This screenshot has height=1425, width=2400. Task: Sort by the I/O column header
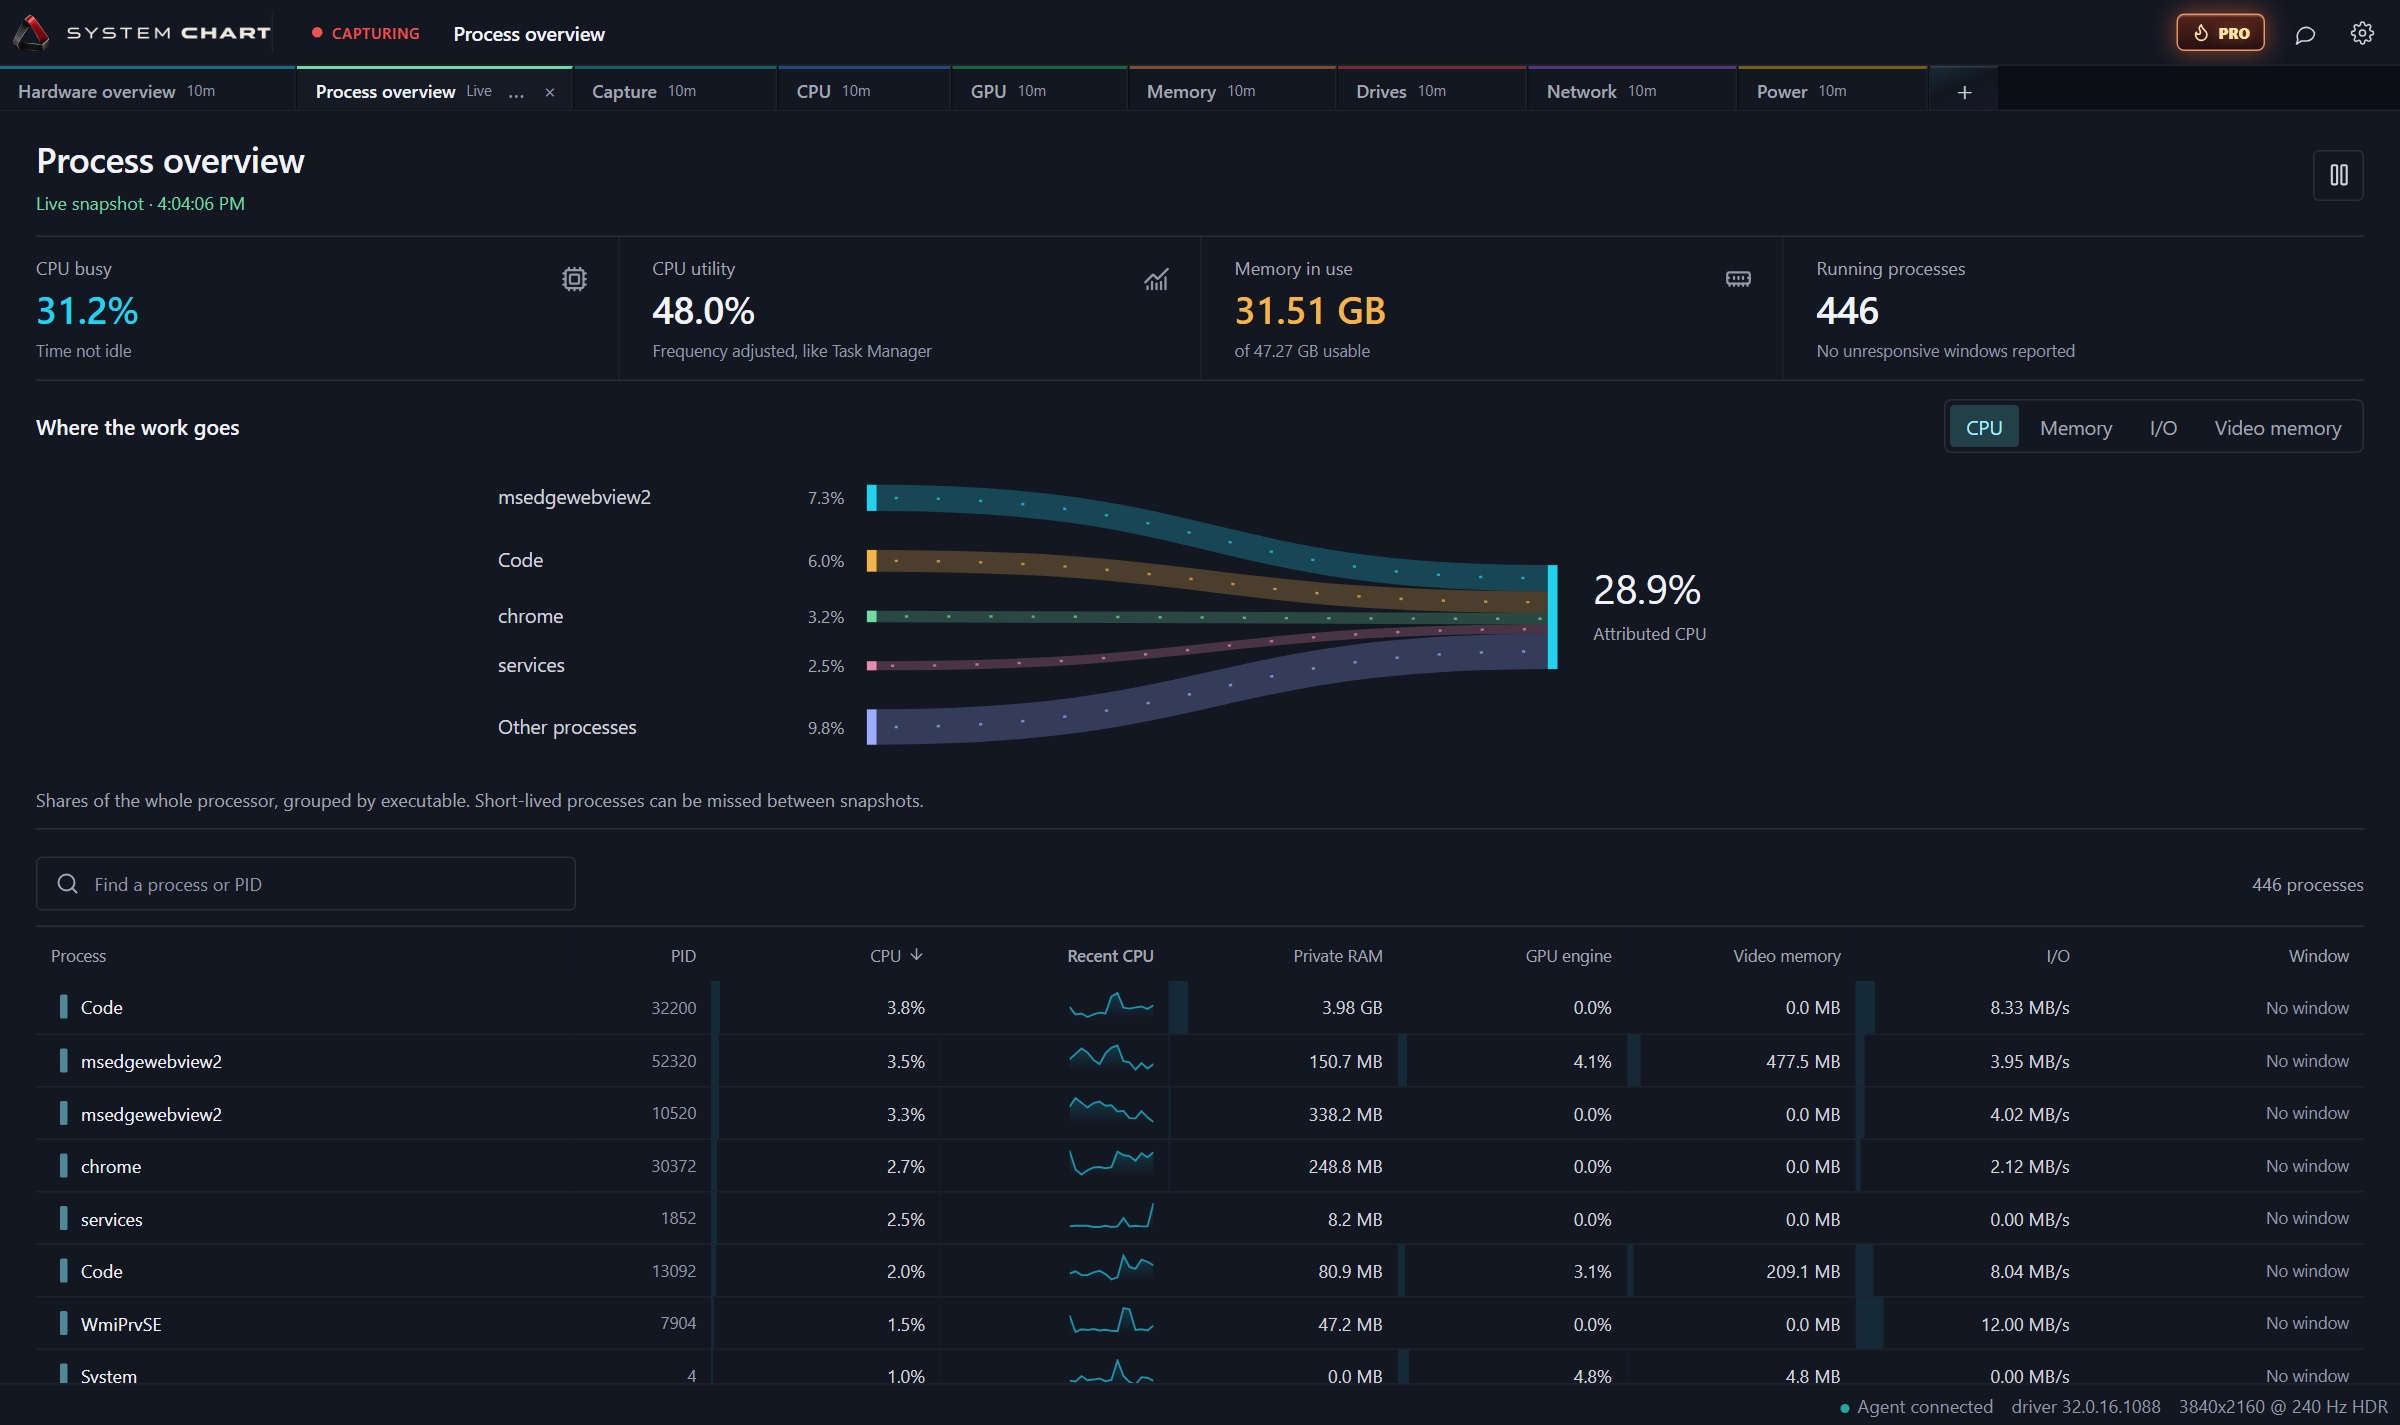(x=2058, y=956)
